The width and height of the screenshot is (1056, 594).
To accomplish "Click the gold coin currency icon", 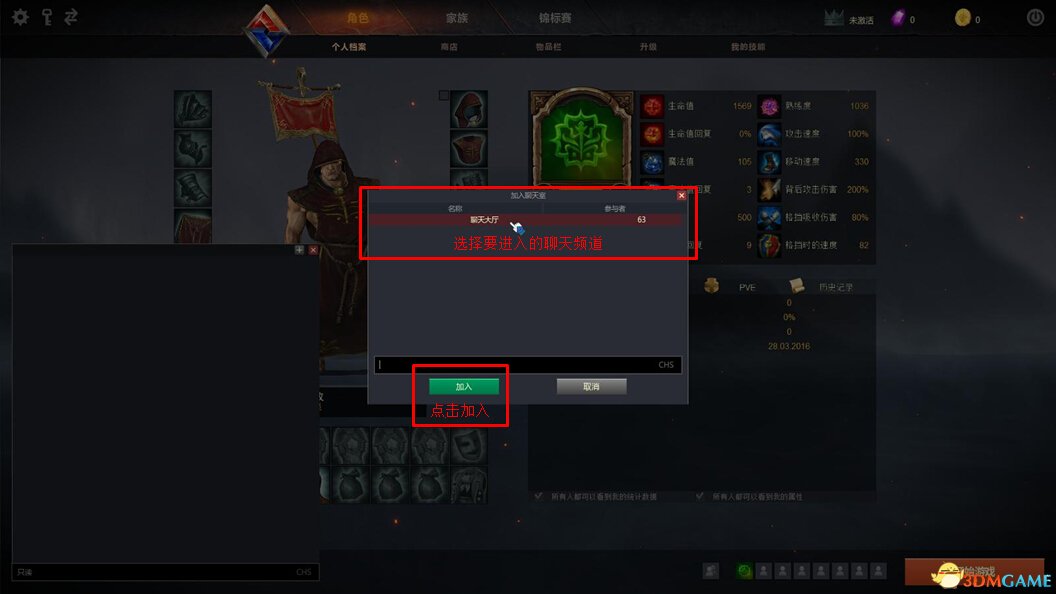I will [962, 18].
